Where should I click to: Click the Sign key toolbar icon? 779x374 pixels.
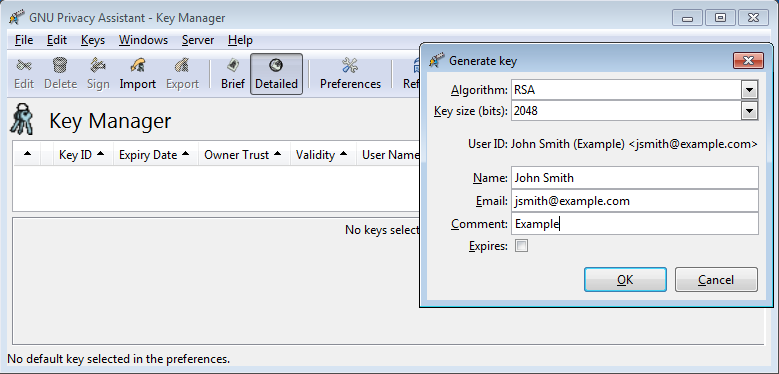[98, 74]
